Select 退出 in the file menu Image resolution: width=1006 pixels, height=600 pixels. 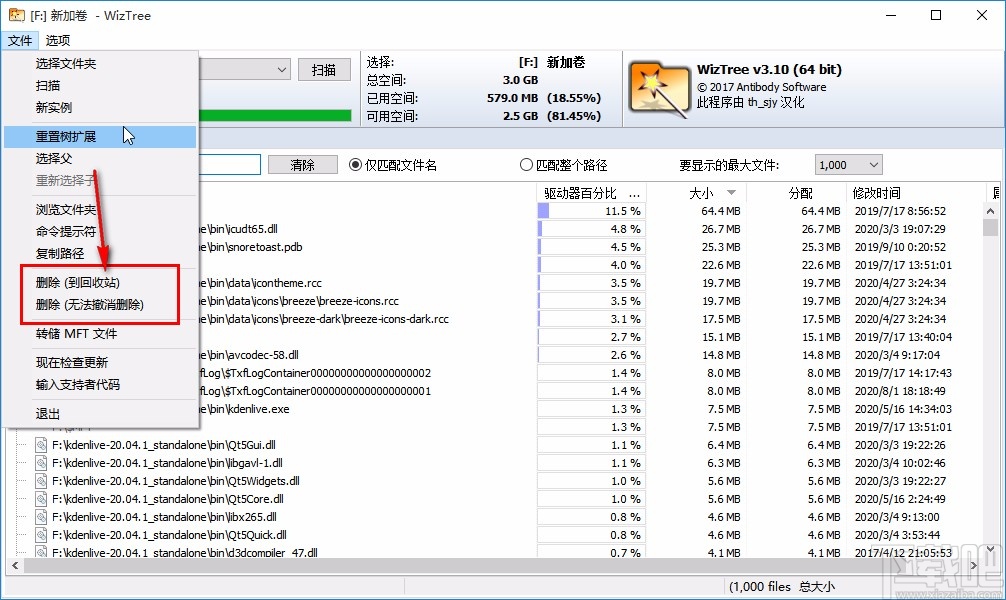tap(99, 414)
